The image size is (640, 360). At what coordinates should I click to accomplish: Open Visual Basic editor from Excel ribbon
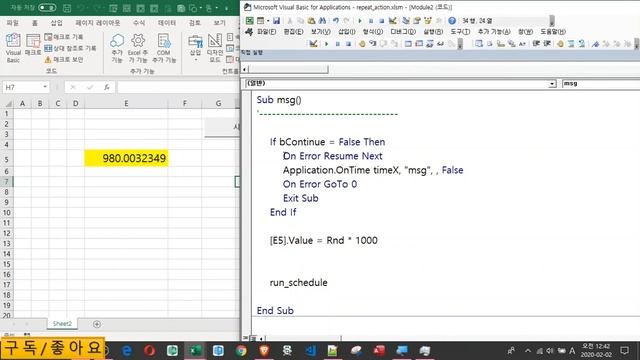point(13,48)
